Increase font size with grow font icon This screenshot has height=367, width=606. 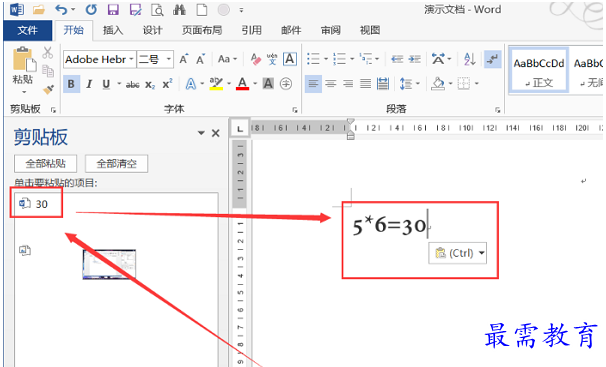[184, 59]
